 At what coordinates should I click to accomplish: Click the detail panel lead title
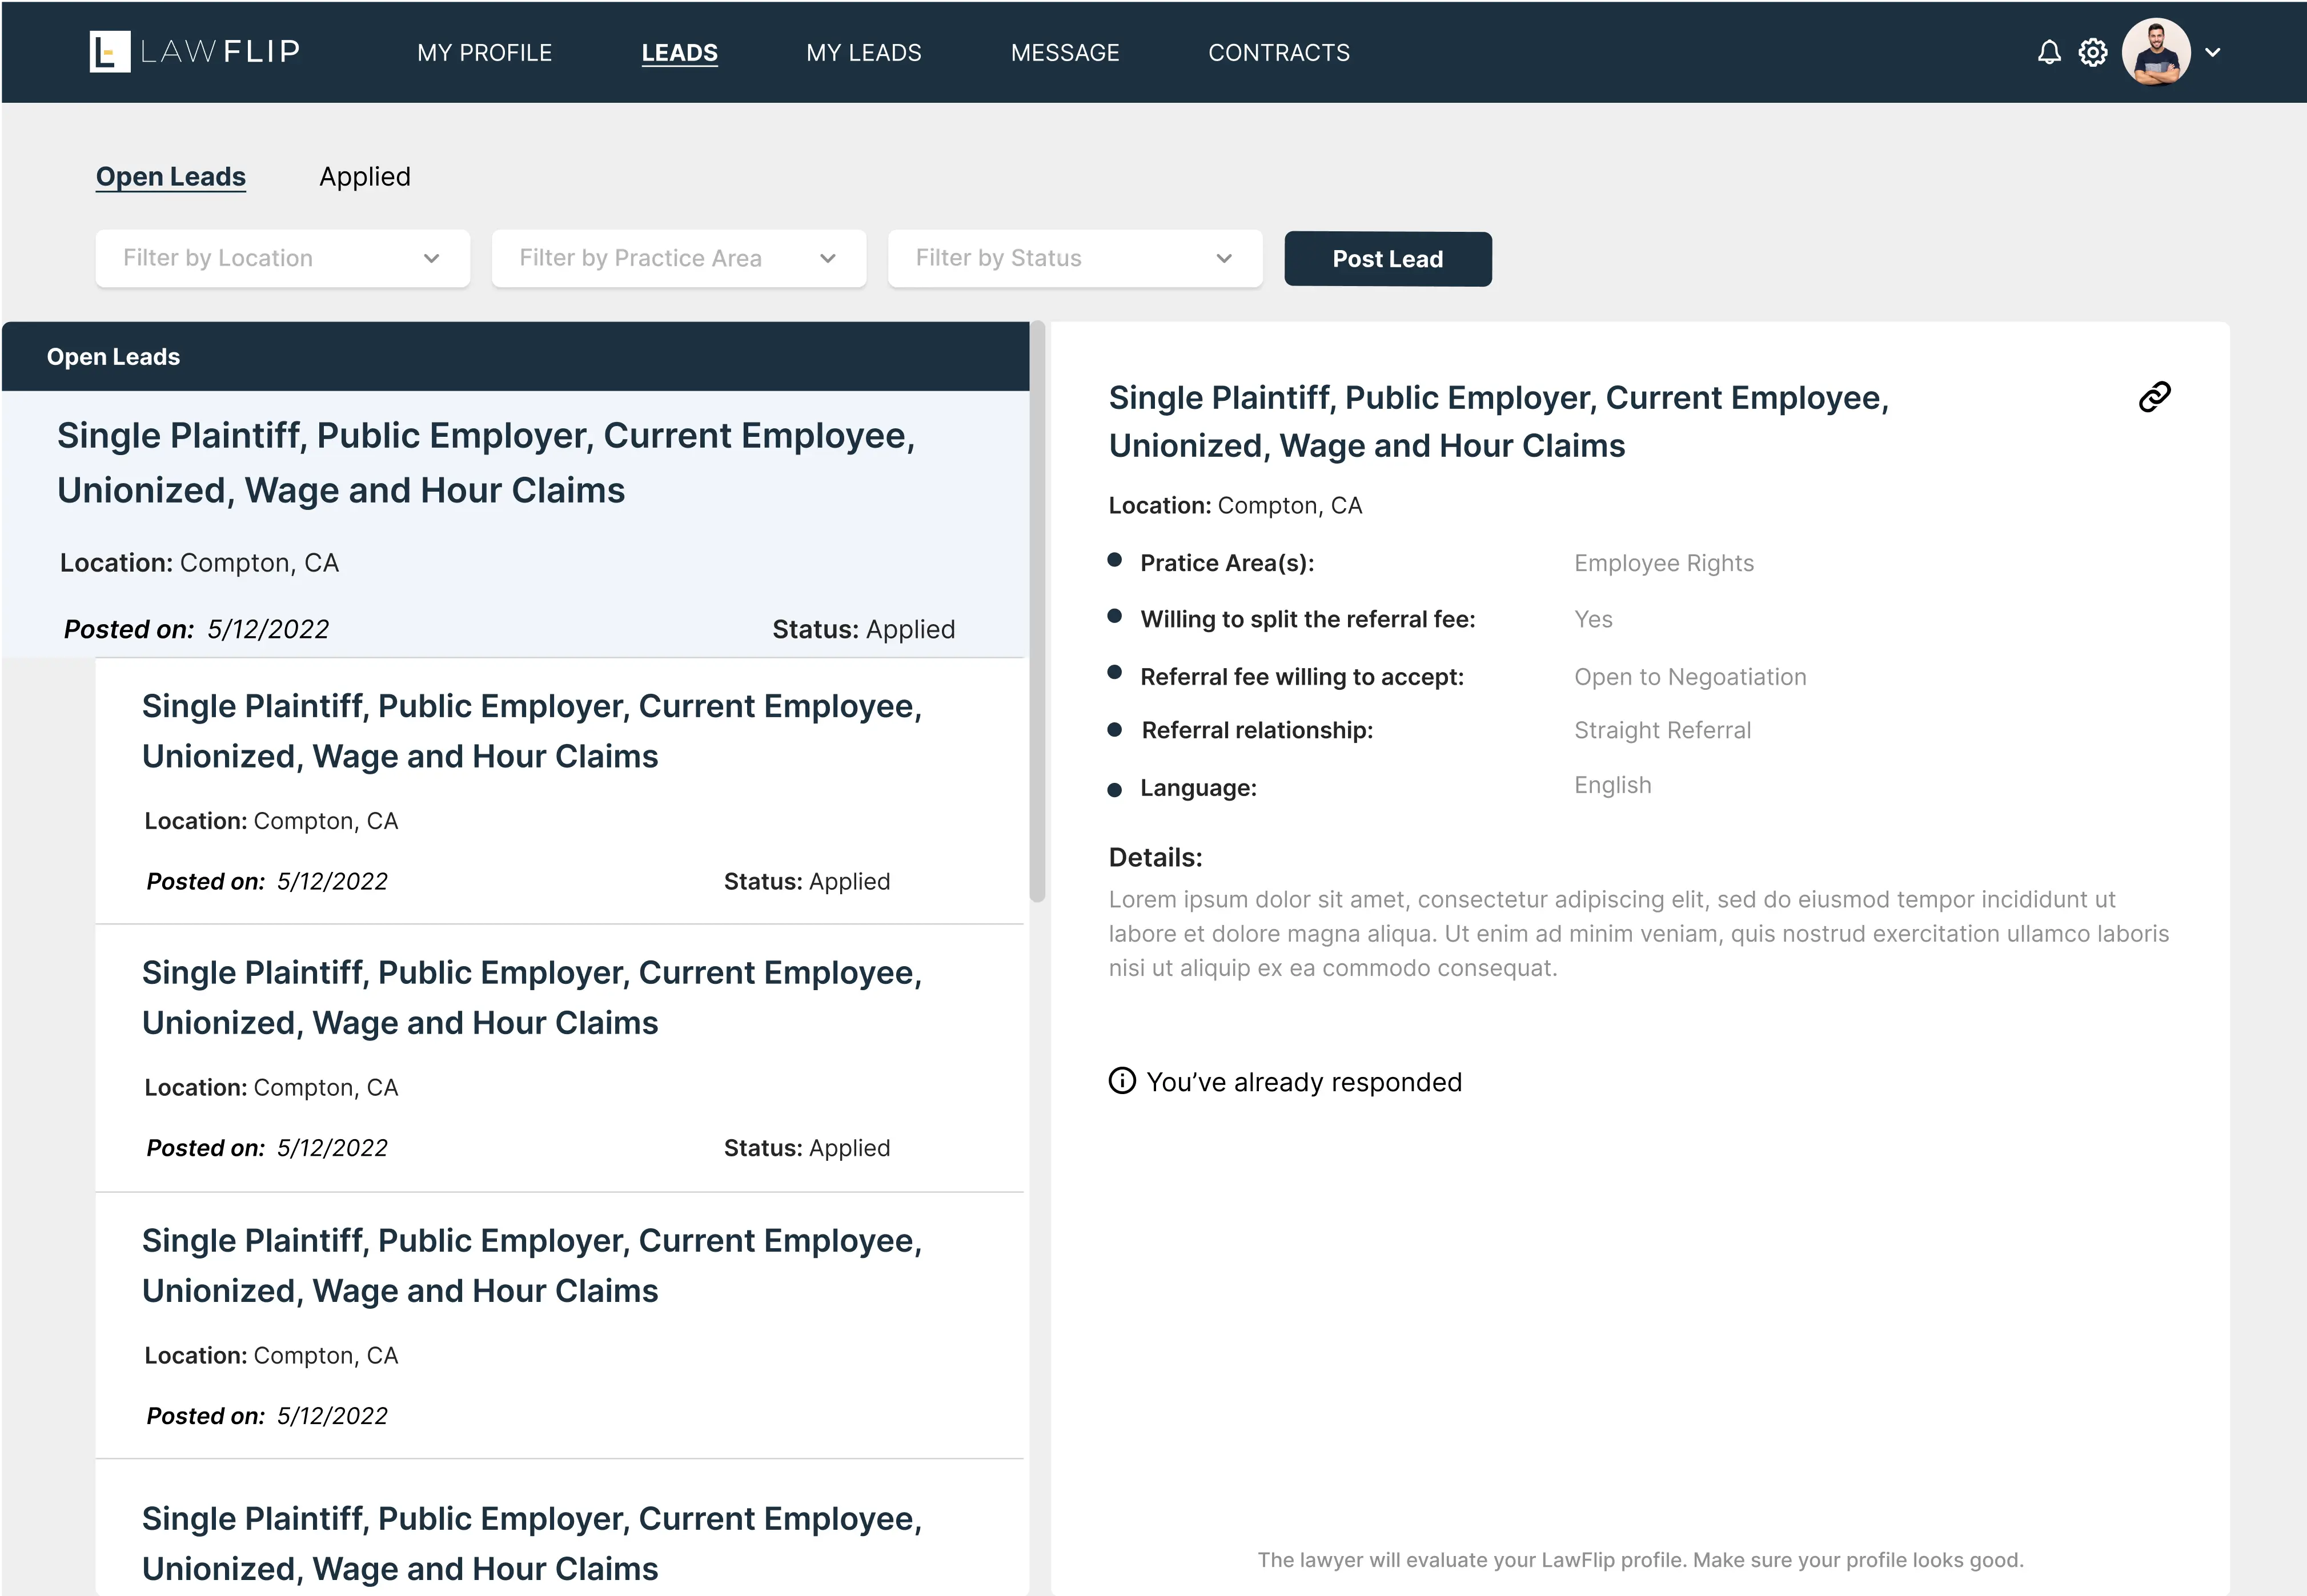[1499, 421]
